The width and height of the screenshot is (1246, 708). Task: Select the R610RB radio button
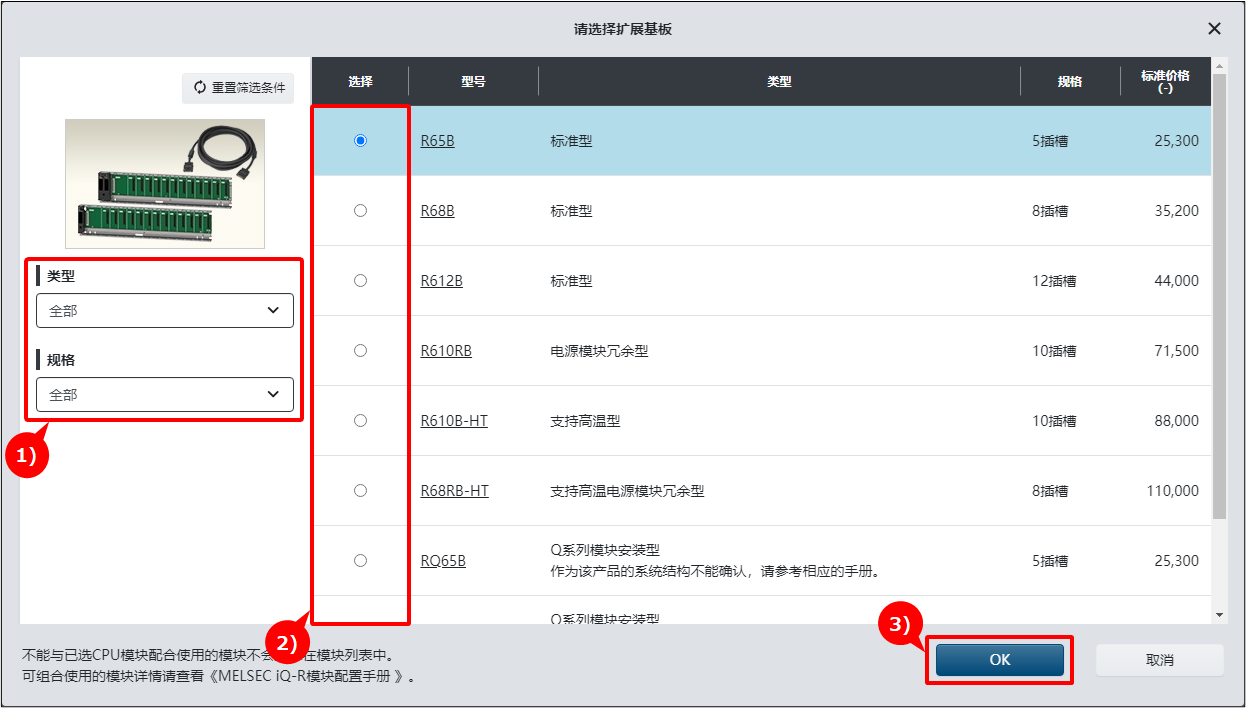click(x=360, y=351)
